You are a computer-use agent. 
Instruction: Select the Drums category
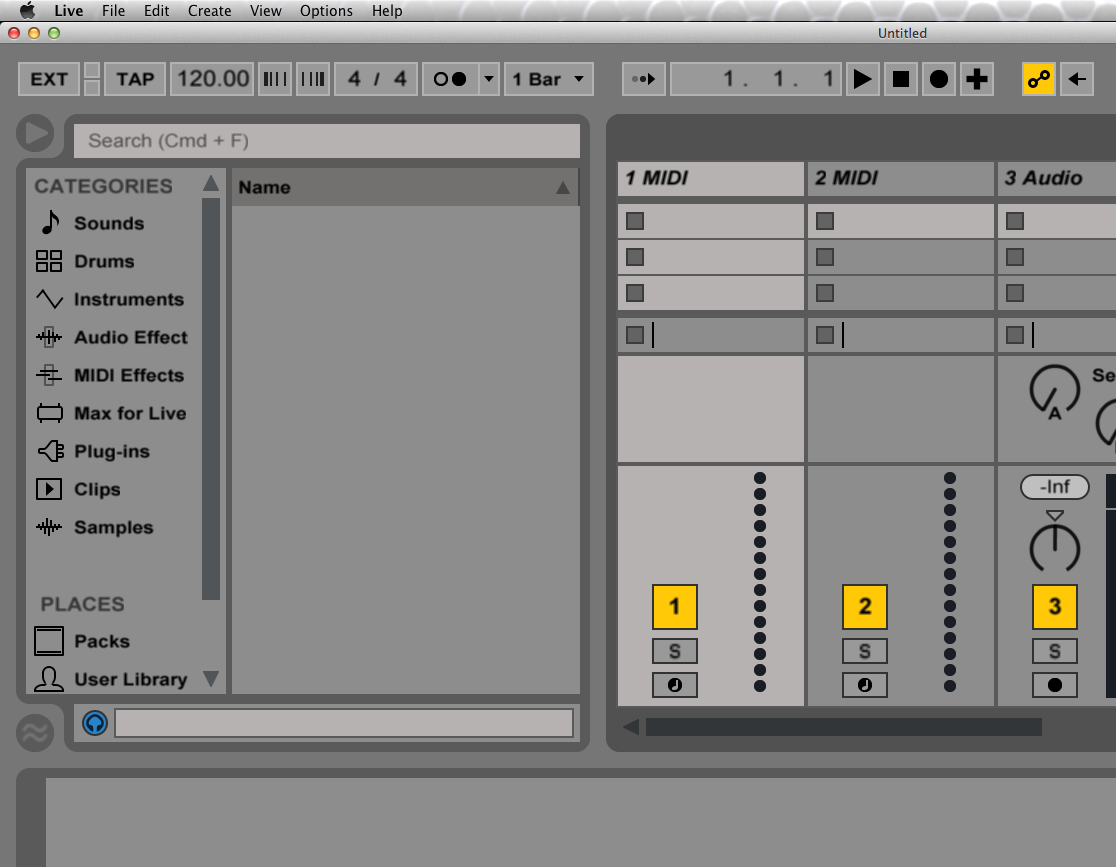(103, 261)
